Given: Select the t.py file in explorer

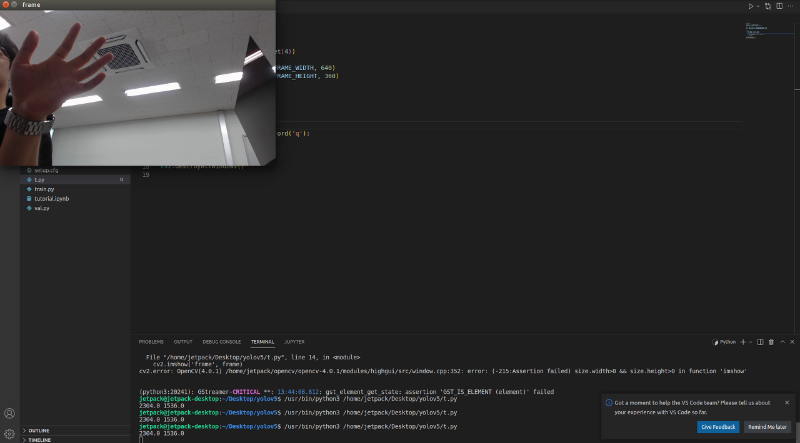Looking at the screenshot, I should point(75,180).
